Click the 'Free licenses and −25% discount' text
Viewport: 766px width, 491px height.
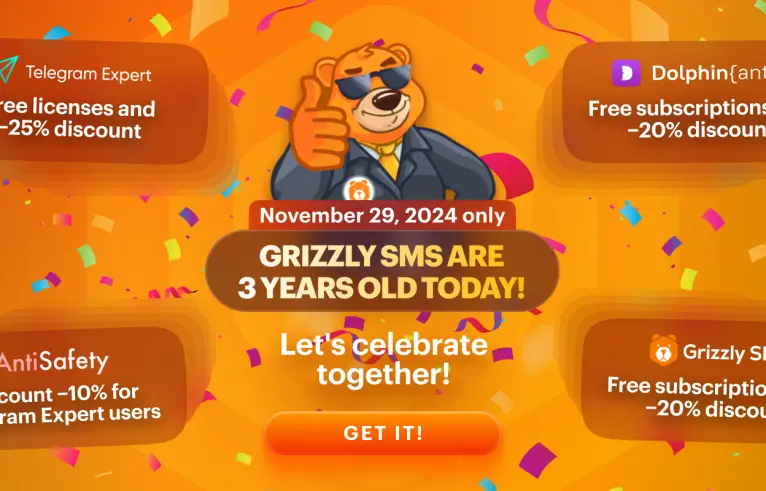(77, 119)
